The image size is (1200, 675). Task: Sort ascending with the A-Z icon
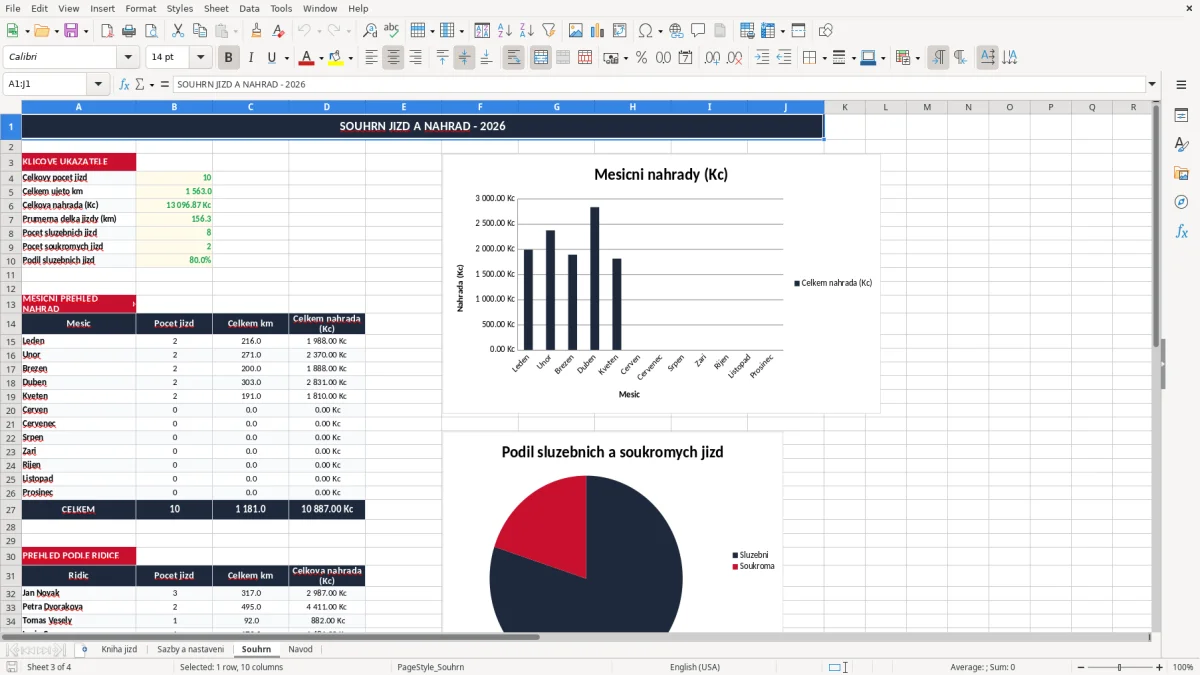[x=504, y=31]
